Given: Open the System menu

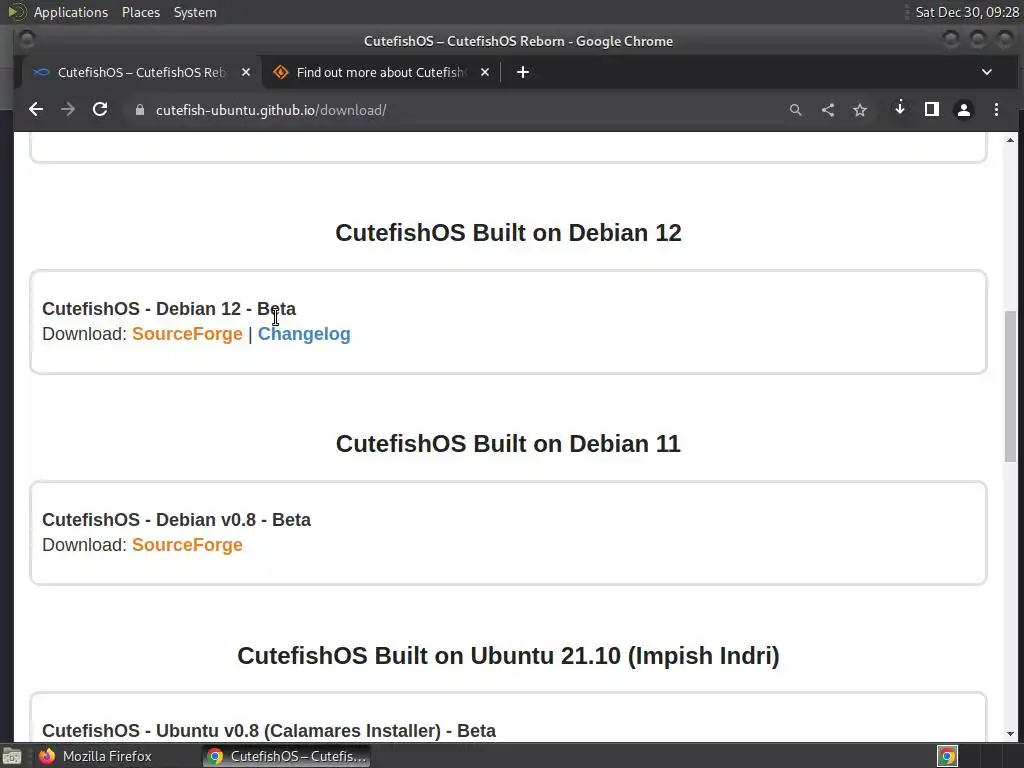Looking at the screenshot, I should tap(195, 12).
